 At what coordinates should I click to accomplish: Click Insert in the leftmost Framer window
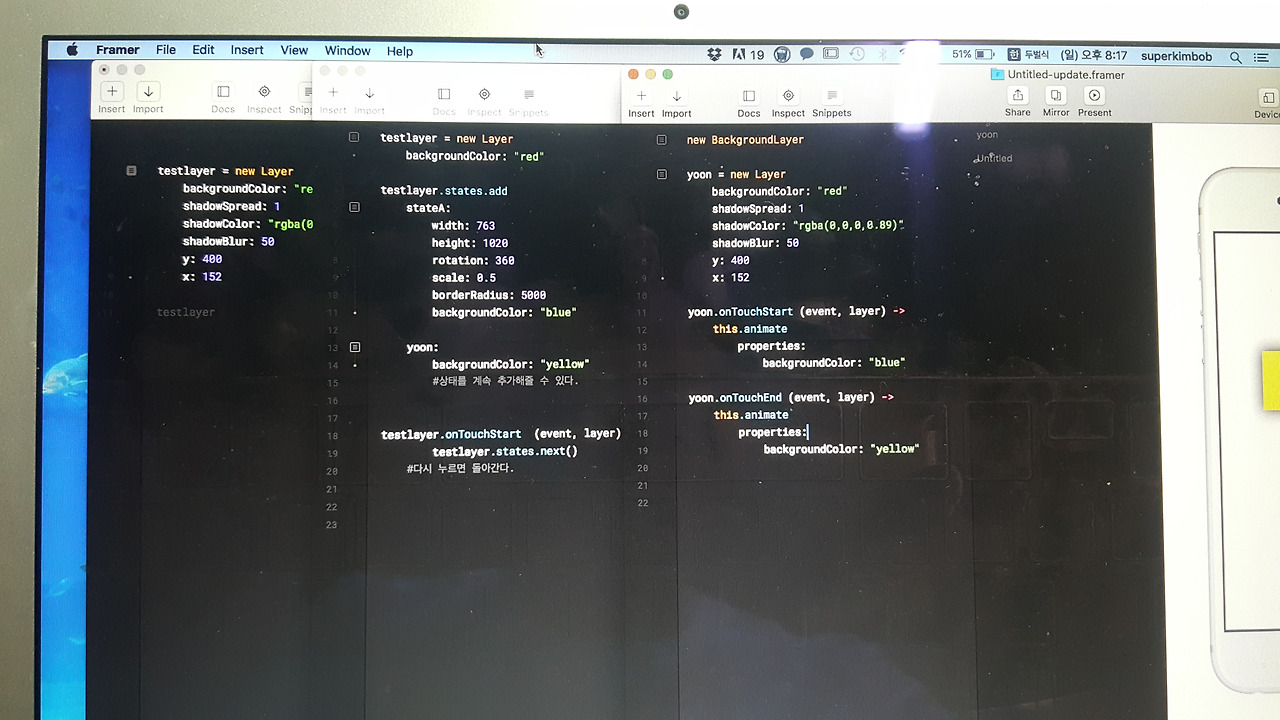tap(112, 97)
